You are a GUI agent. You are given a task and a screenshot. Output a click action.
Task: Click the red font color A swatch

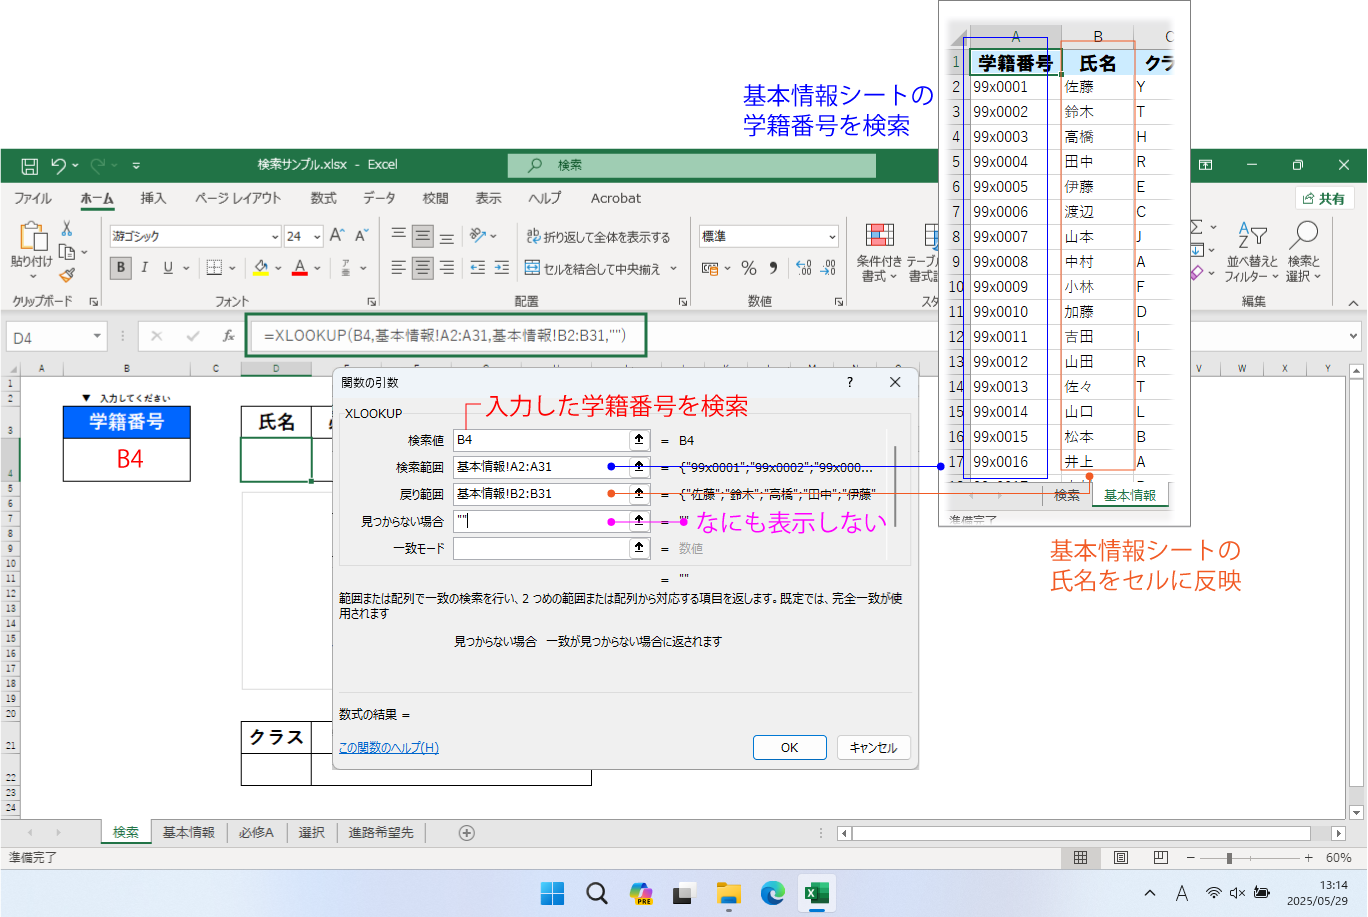click(300, 268)
